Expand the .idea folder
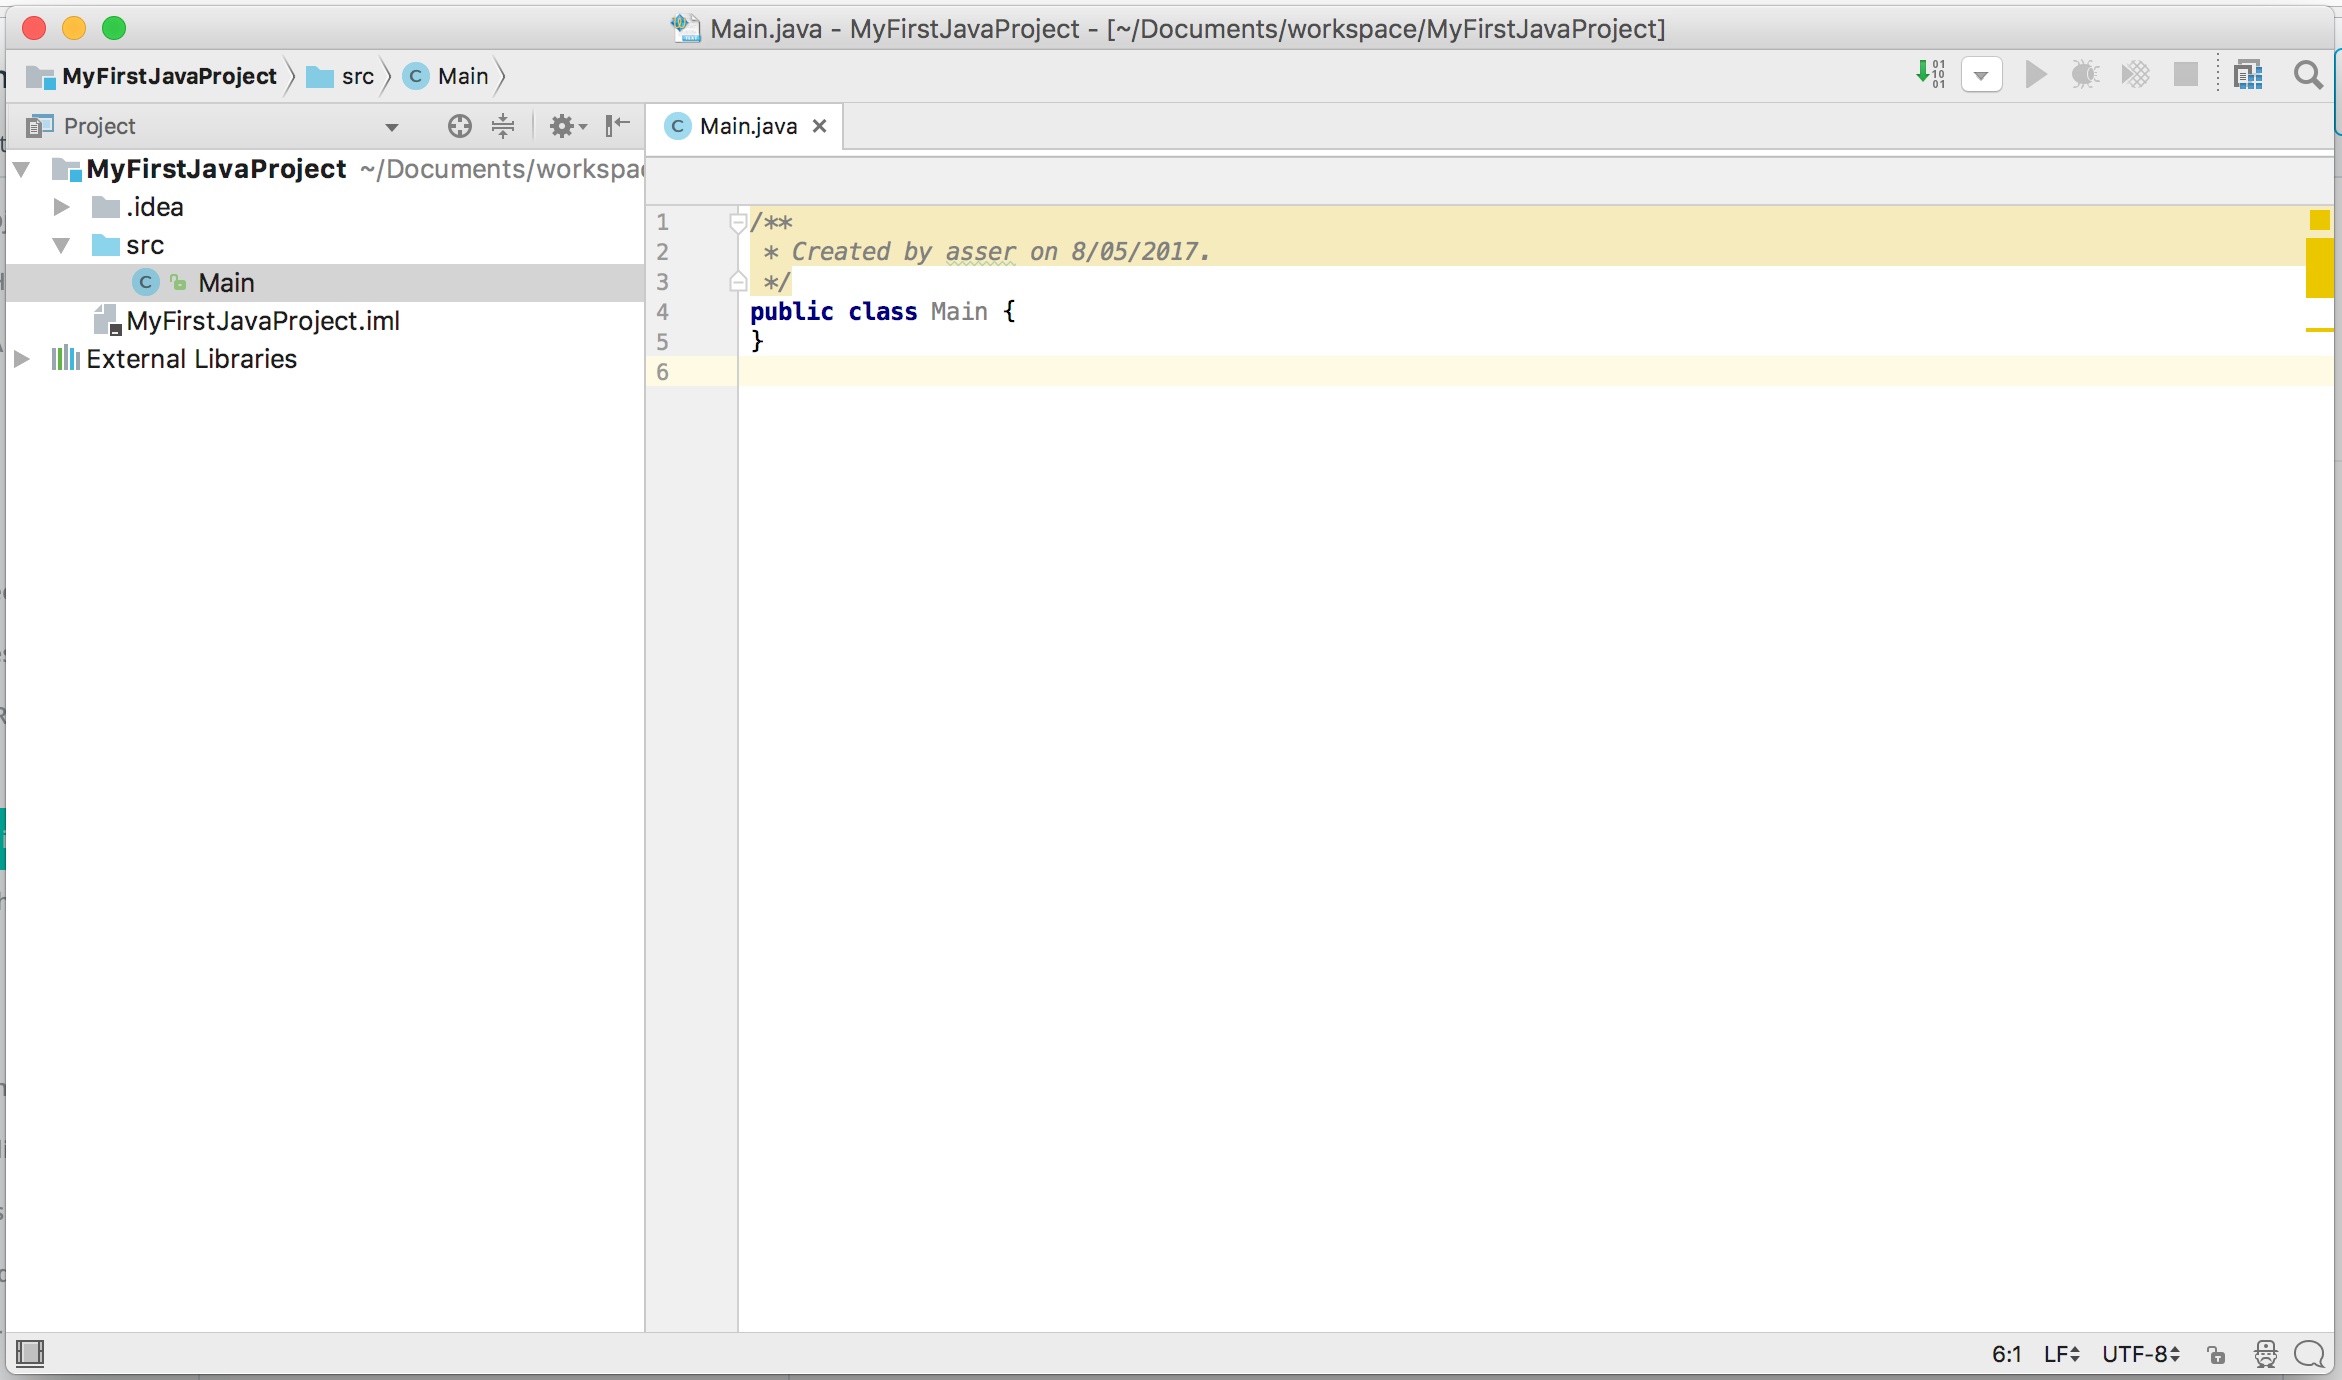This screenshot has height=1380, width=2342. (61, 207)
